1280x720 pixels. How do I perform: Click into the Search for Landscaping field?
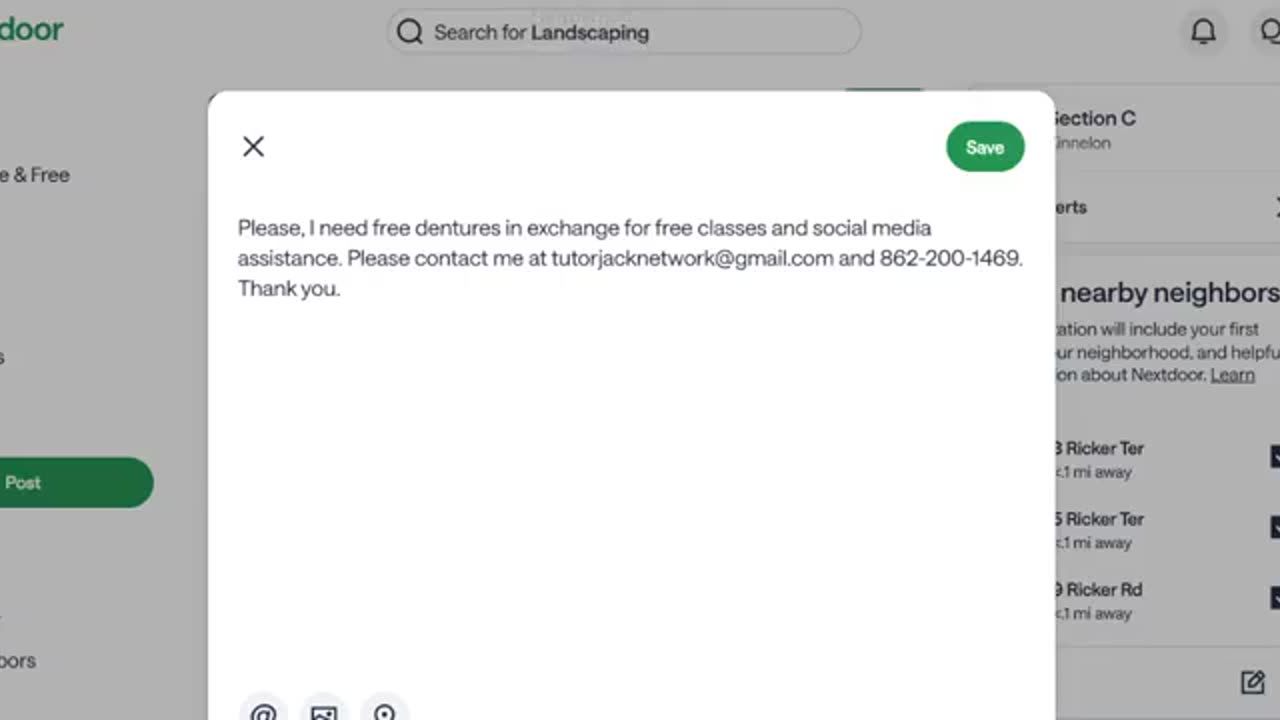[624, 32]
